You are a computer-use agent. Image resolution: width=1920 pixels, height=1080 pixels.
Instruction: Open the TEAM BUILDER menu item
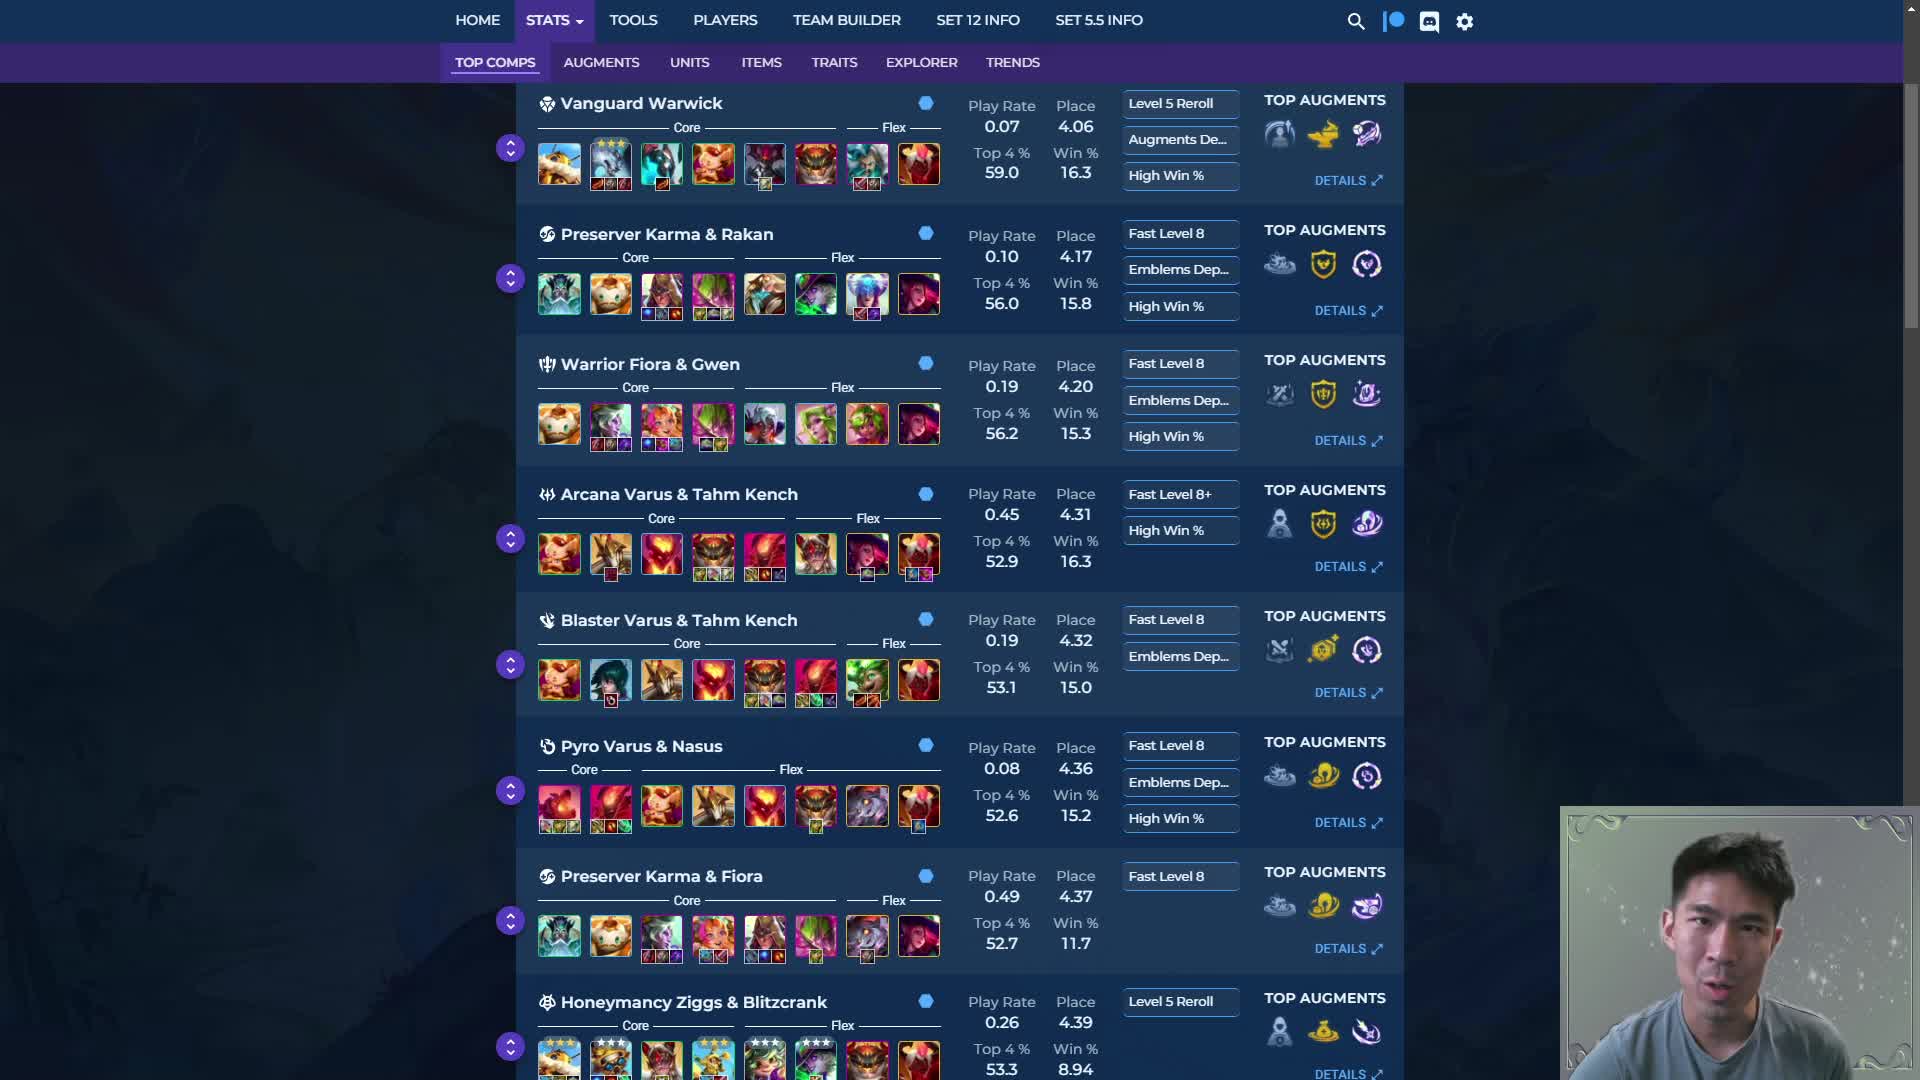[x=846, y=20]
